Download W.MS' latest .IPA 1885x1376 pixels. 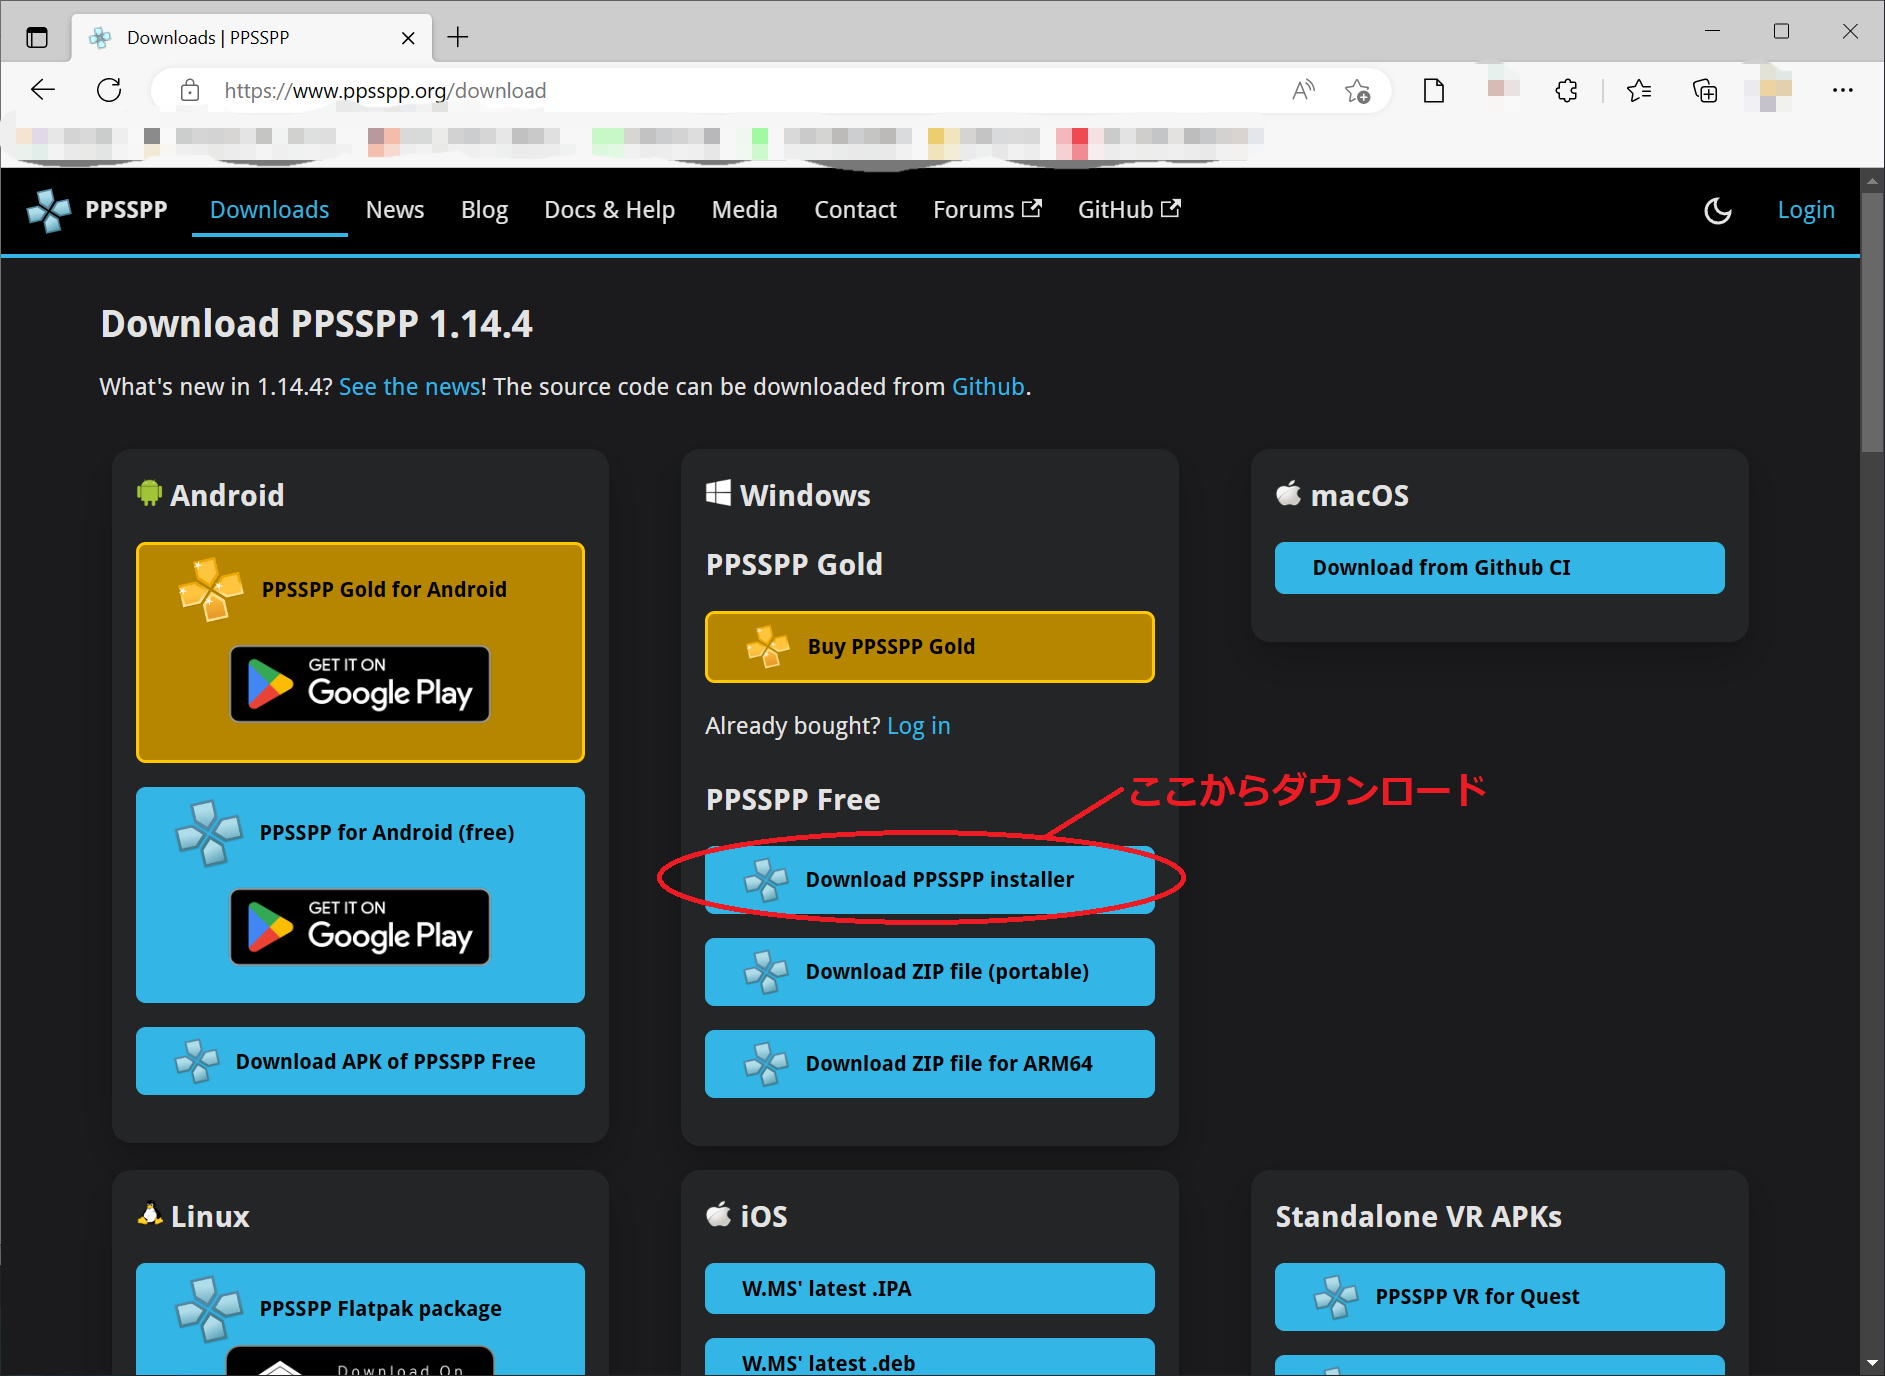click(929, 1289)
